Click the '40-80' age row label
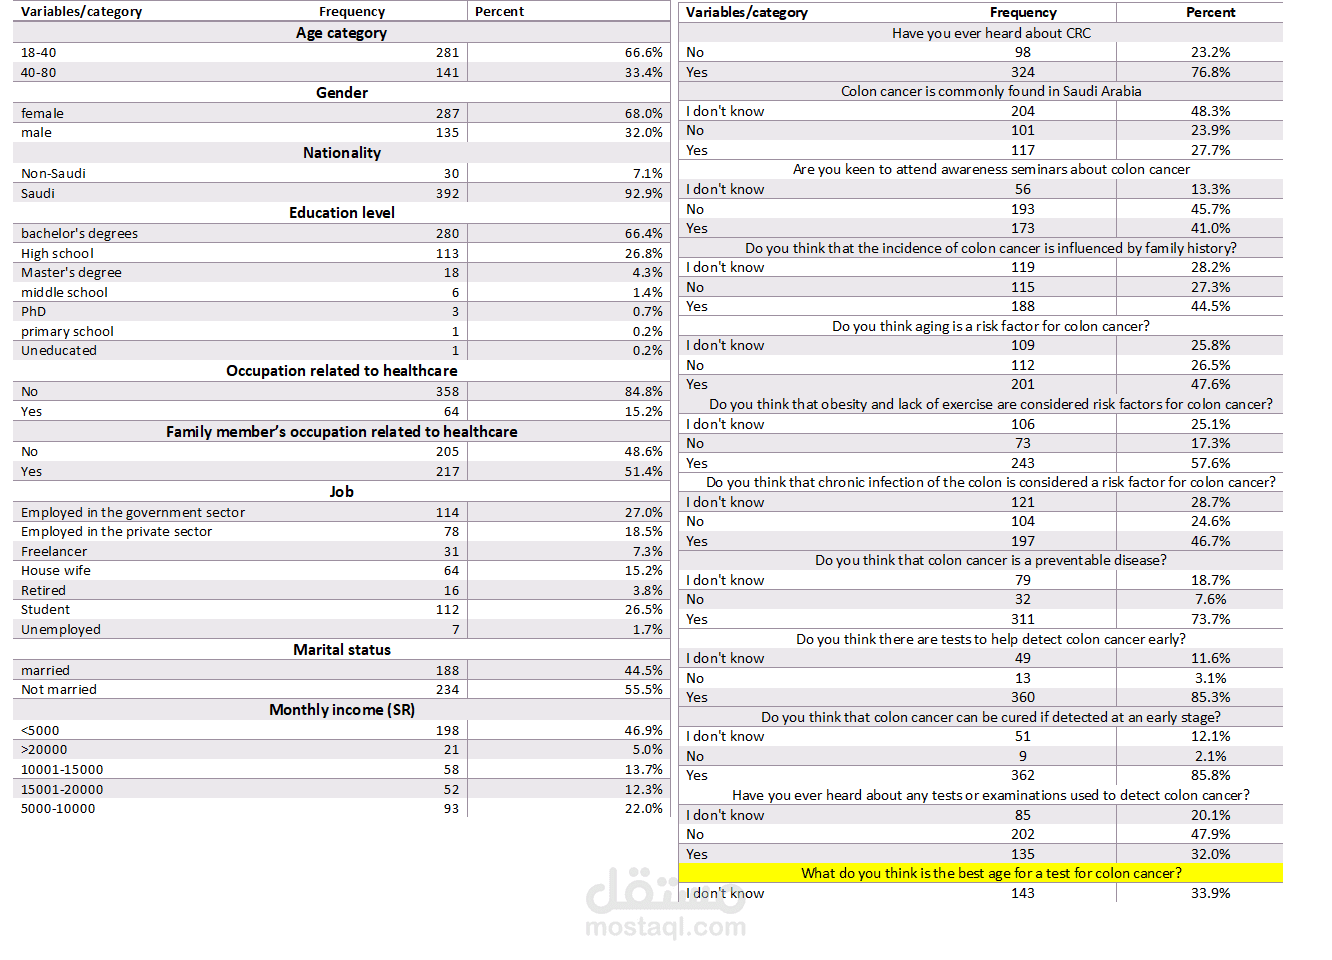Screen dimensions: 1332x960 [39, 73]
